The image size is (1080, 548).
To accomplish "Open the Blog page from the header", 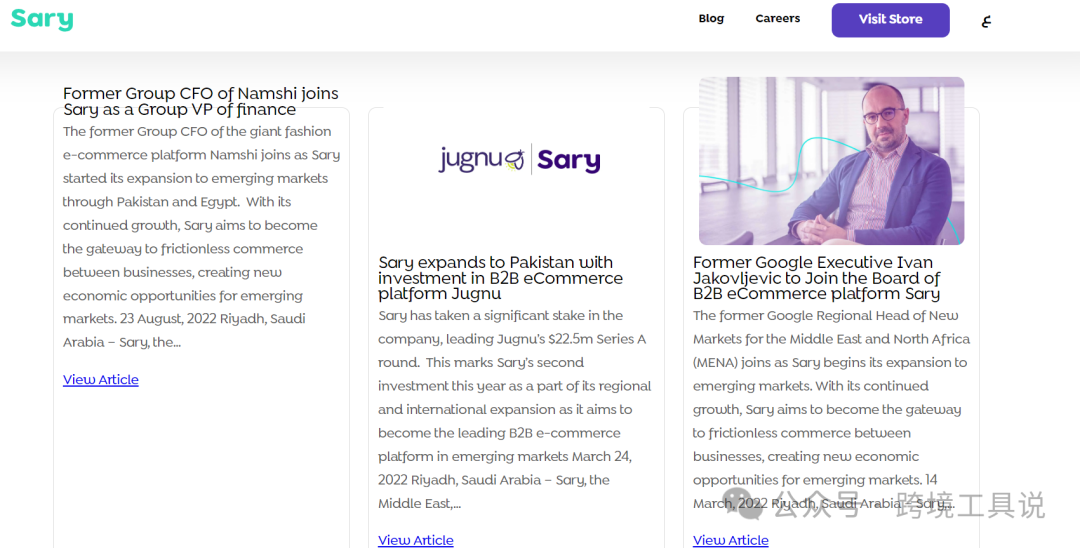I will (711, 19).
